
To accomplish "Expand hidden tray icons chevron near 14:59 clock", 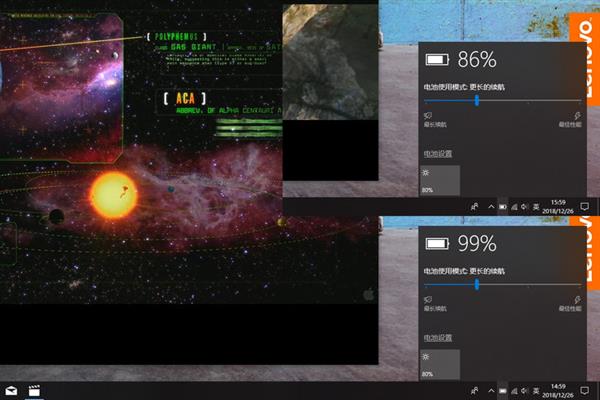I will click(x=491, y=391).
